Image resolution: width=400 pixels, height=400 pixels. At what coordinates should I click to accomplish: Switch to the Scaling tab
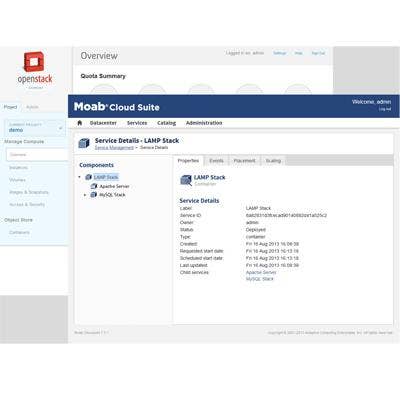point(273,161)
